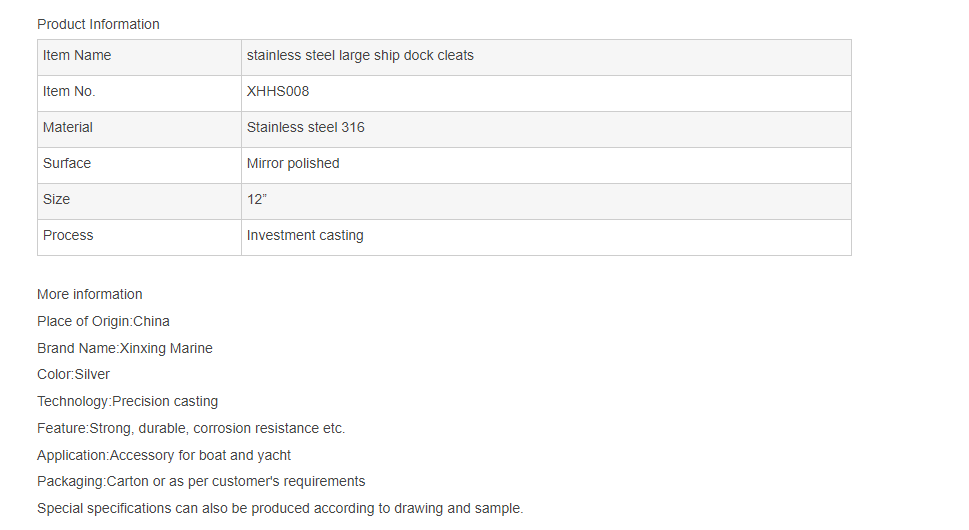This screenshot has width=969, height=530.
Task: Select the 12” size value
Action: click(x=257, y=200)
